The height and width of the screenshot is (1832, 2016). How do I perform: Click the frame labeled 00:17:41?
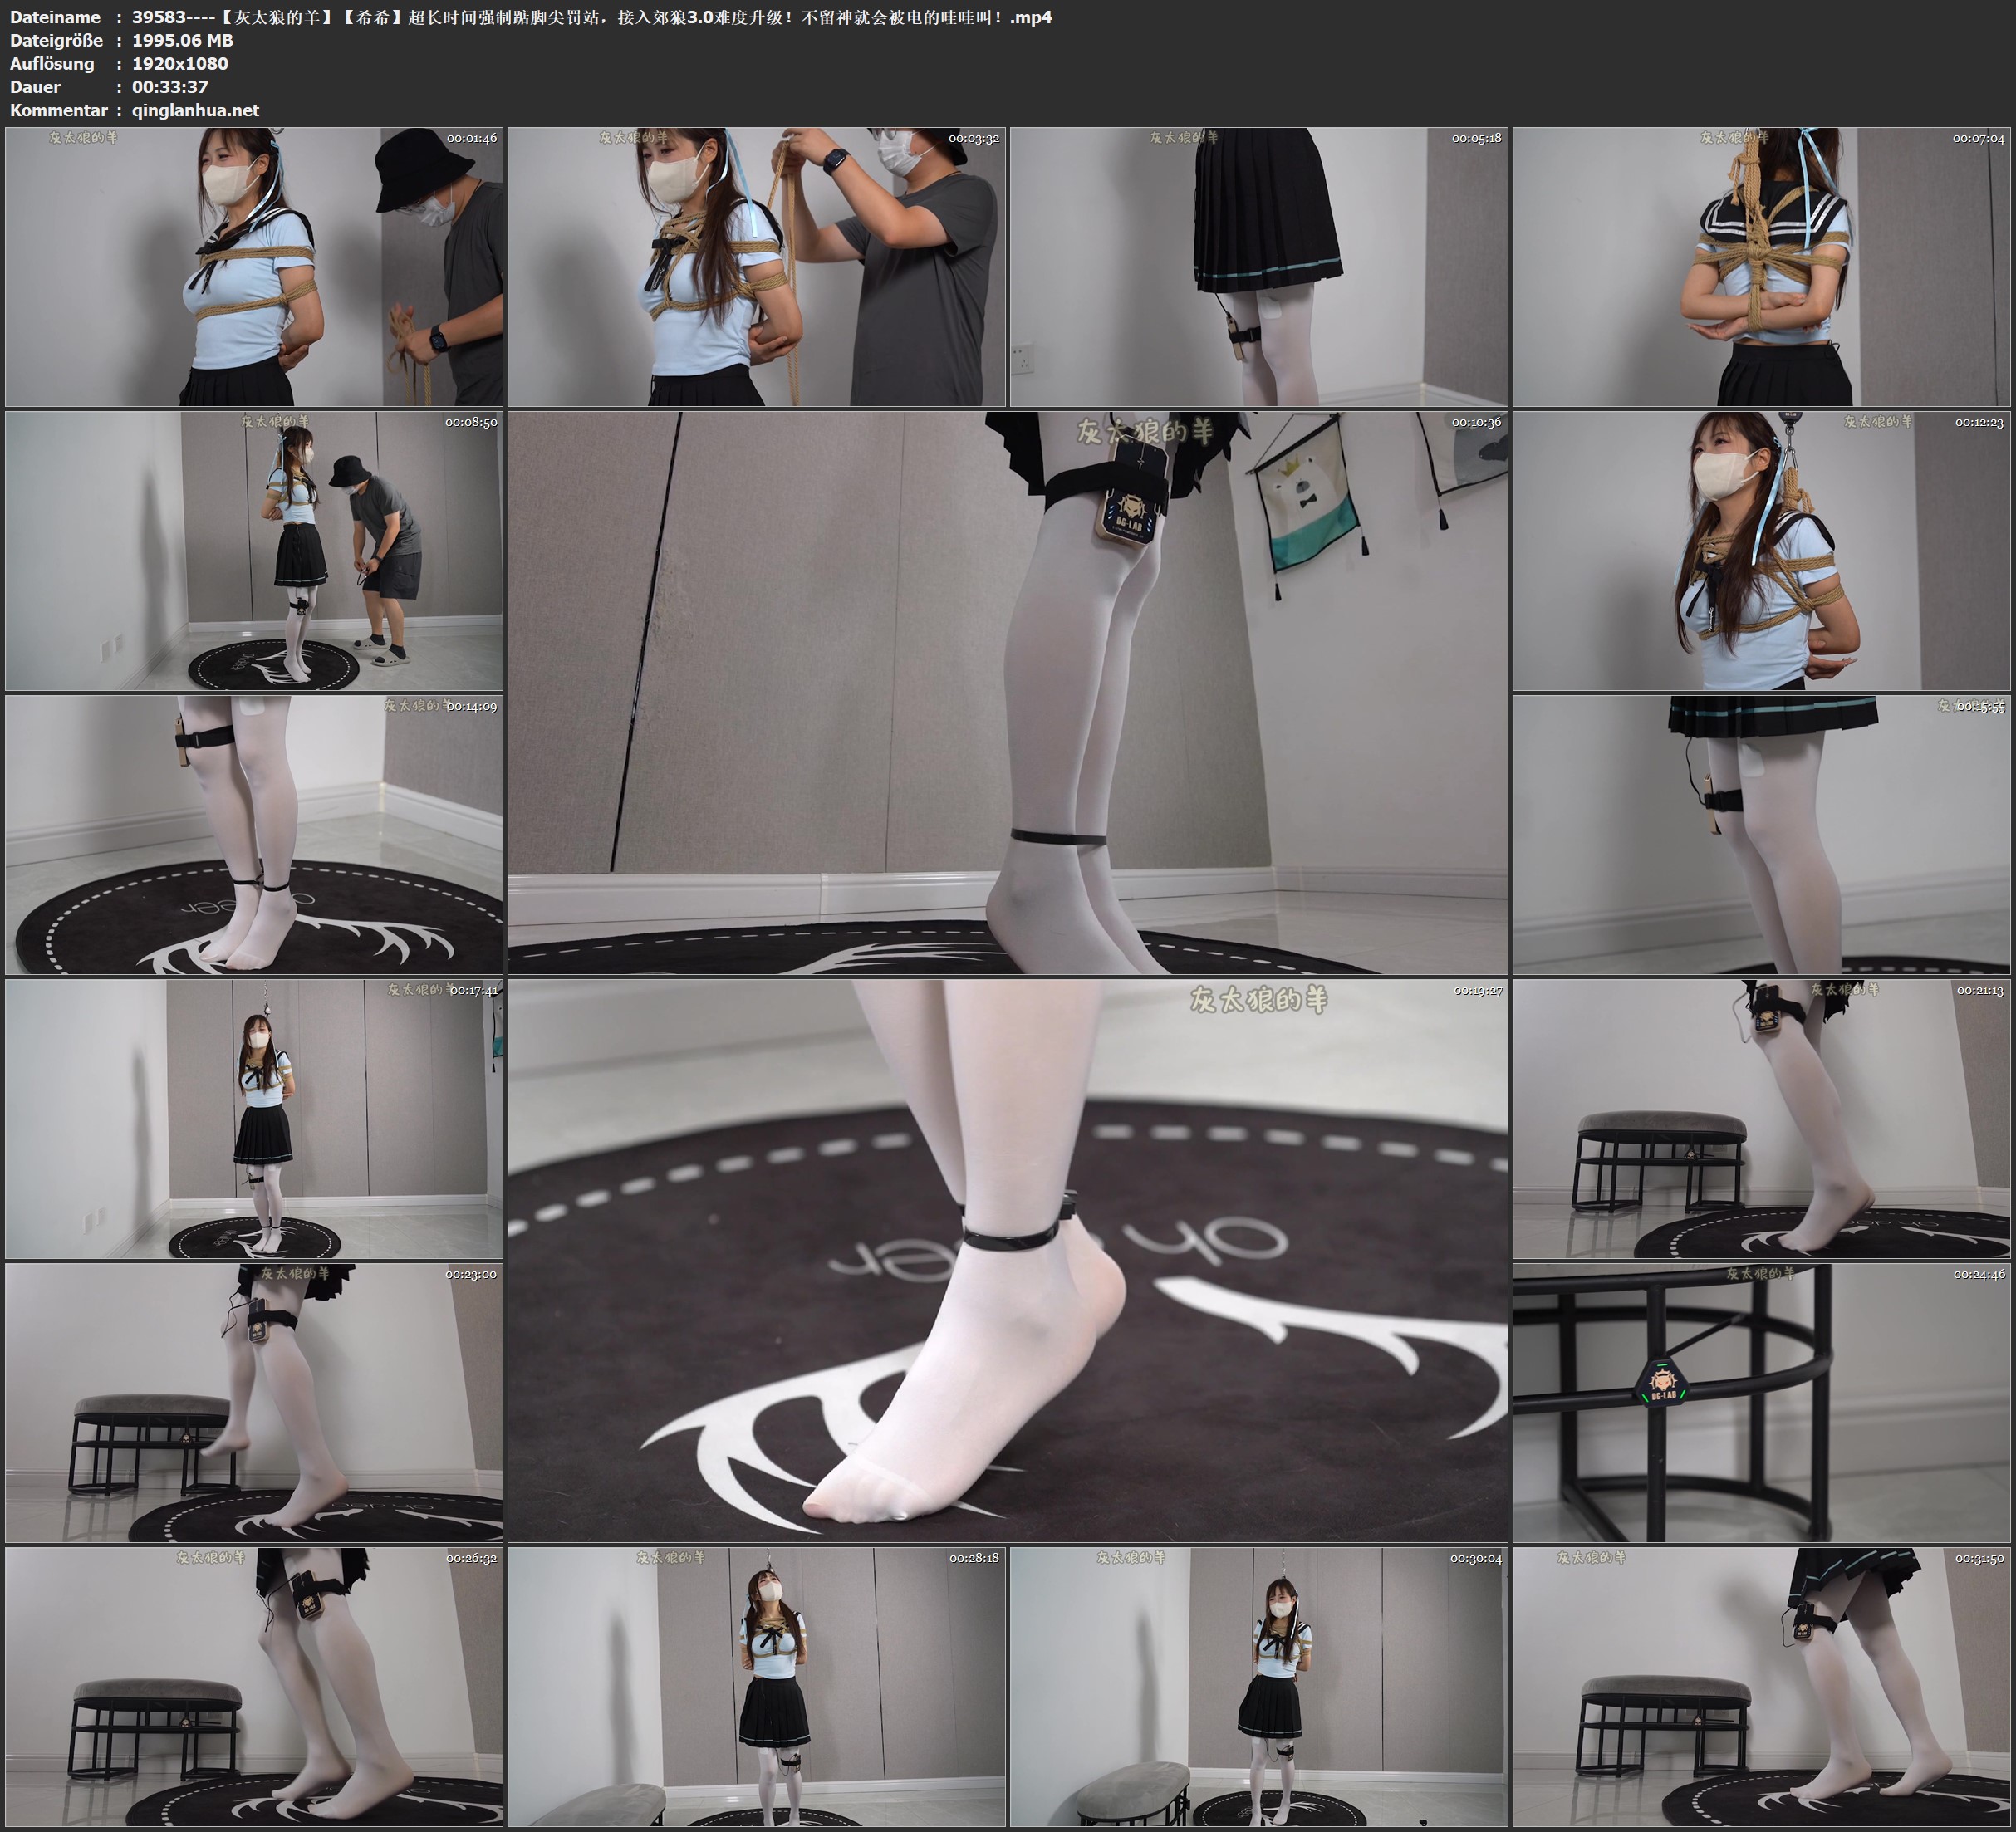point(254,1119)
